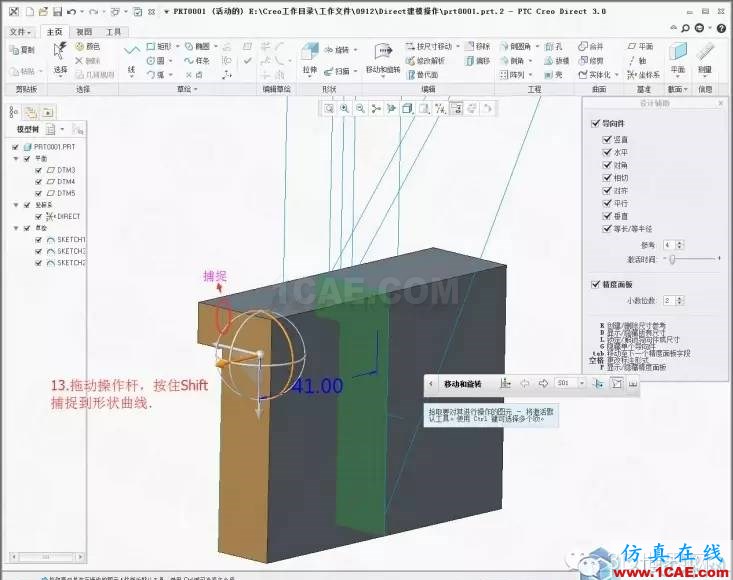Click zoom out magnifier in view toolbar
733x580 pixels.
360,108
